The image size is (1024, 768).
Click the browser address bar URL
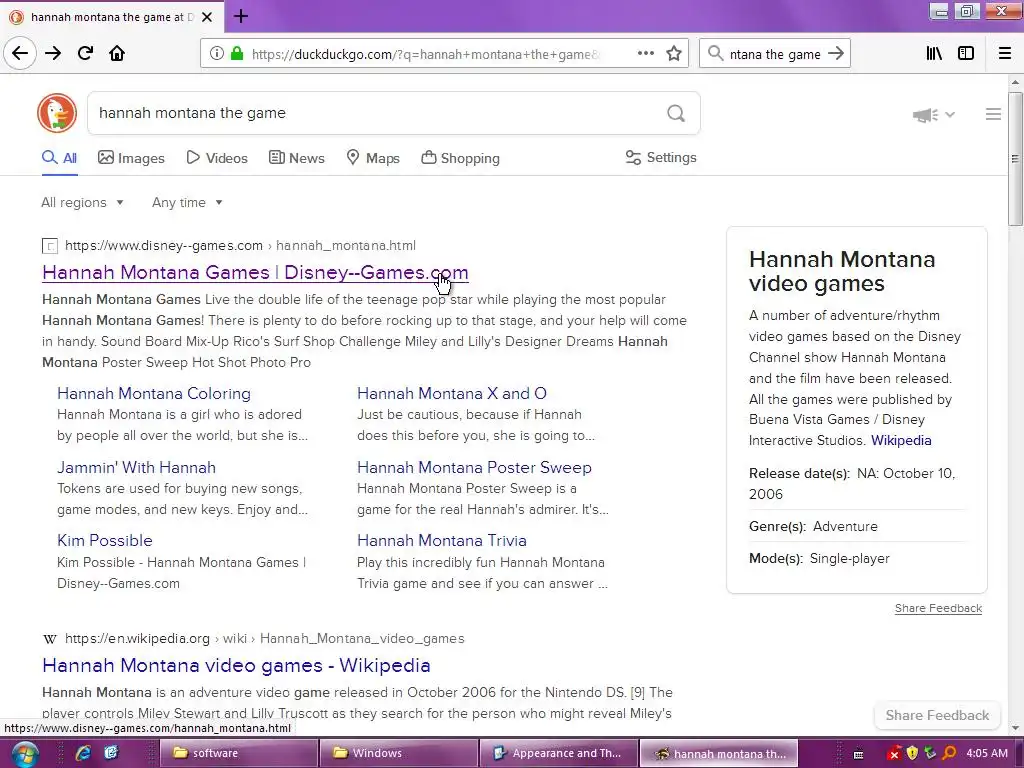pos(426,54)
